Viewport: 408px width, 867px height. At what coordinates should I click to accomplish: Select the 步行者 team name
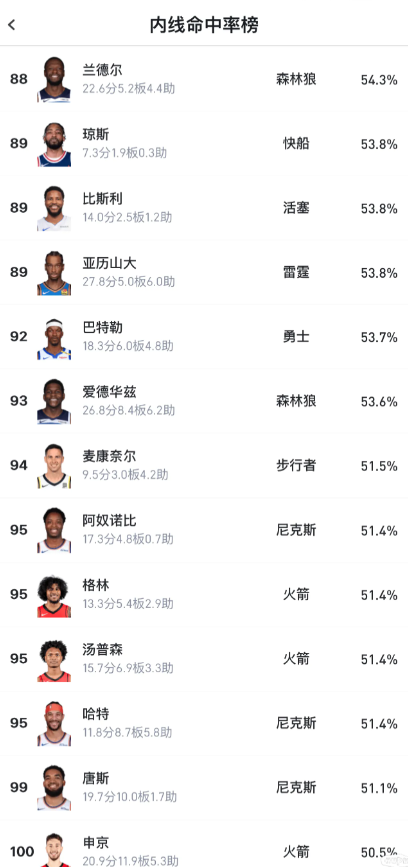click(x=296, y=466)
